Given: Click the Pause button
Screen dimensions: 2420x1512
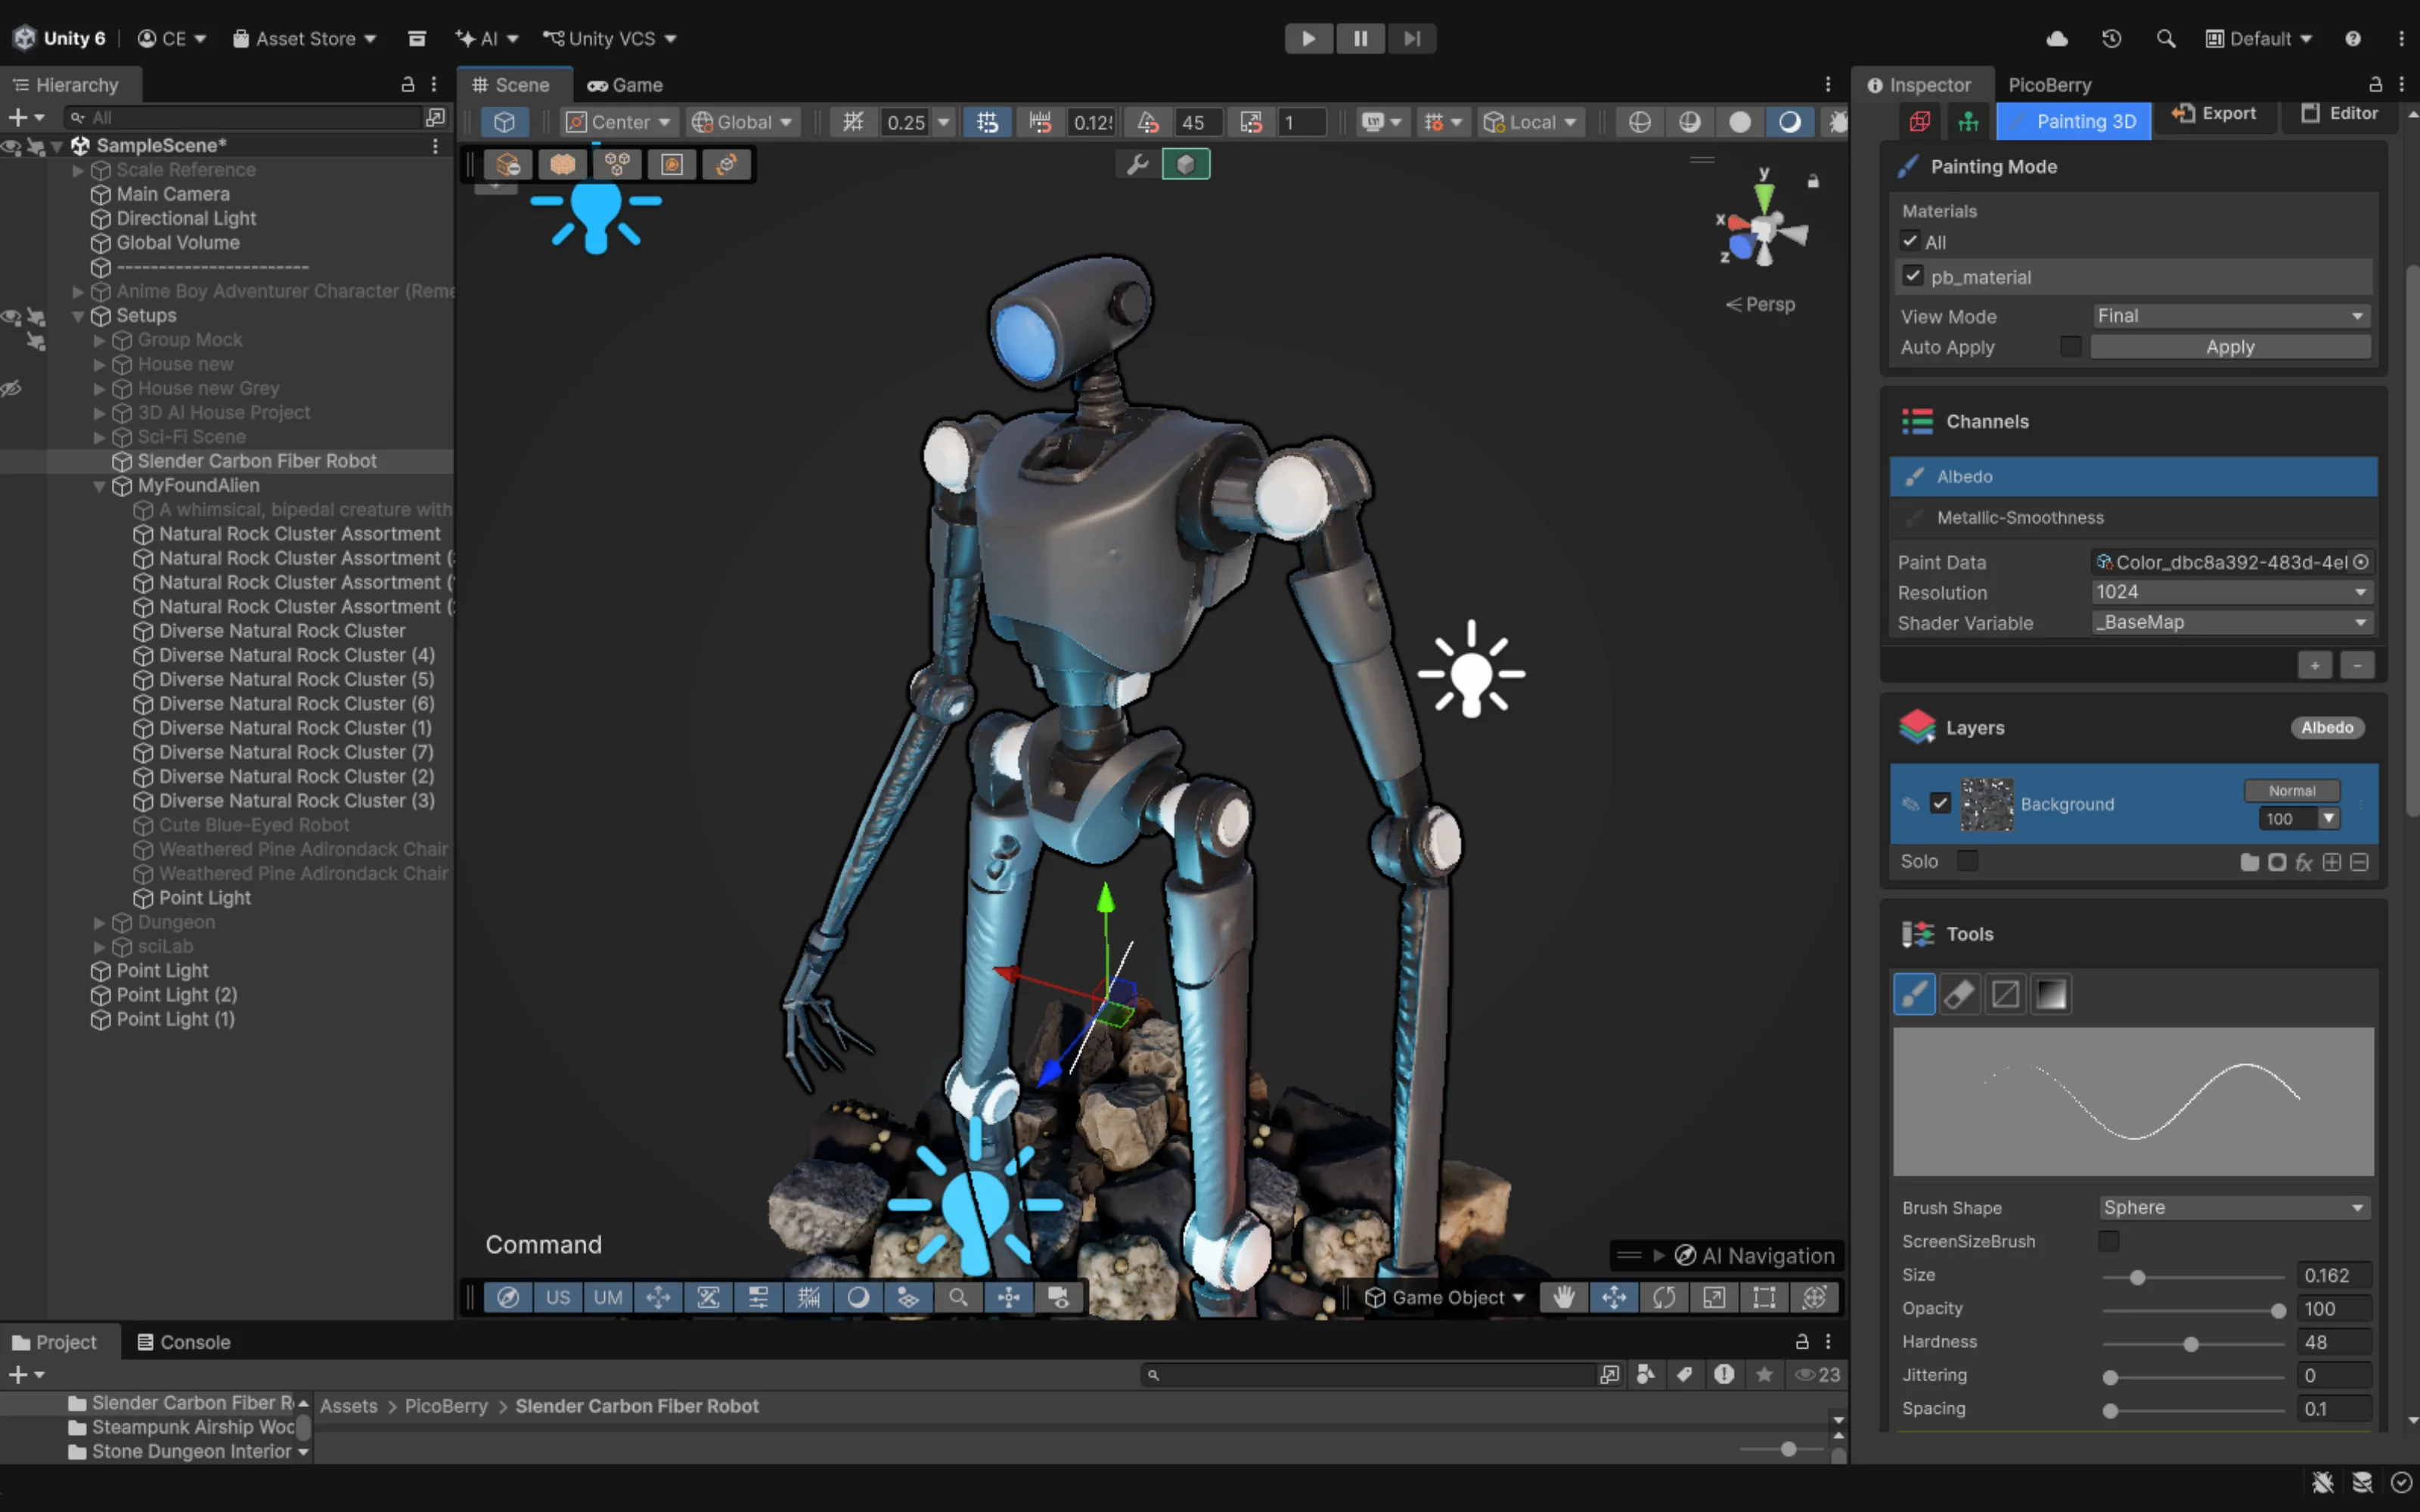Looking at the screenshot, I should point(1360,38).
